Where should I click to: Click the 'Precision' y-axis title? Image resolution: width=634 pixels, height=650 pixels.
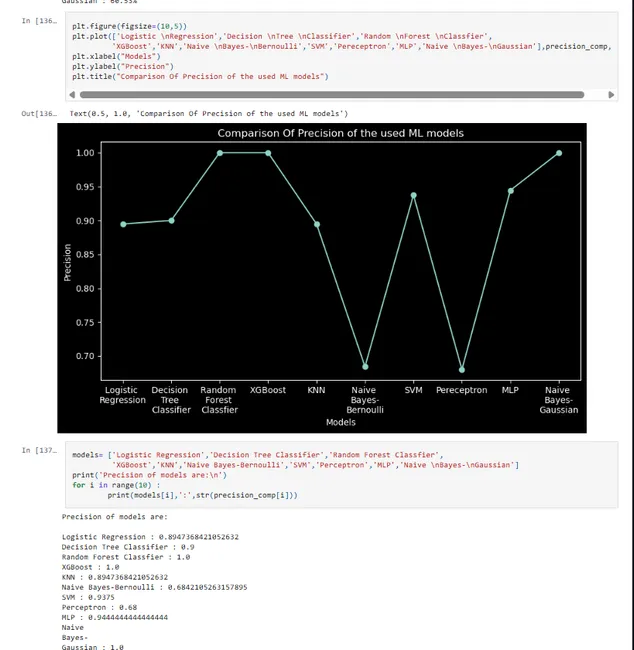click(67, 262)
